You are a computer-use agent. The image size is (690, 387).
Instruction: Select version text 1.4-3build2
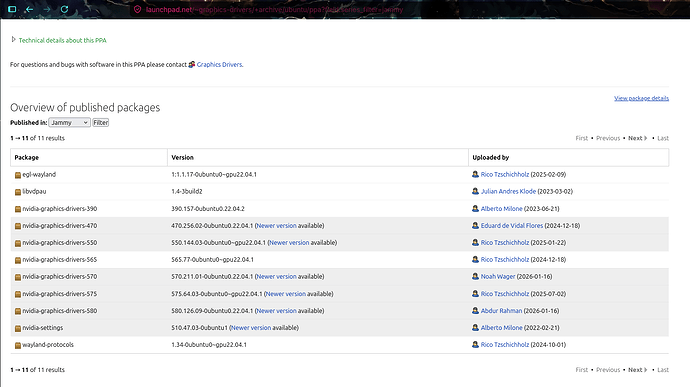pyautogui.click(x=187, y=192)
